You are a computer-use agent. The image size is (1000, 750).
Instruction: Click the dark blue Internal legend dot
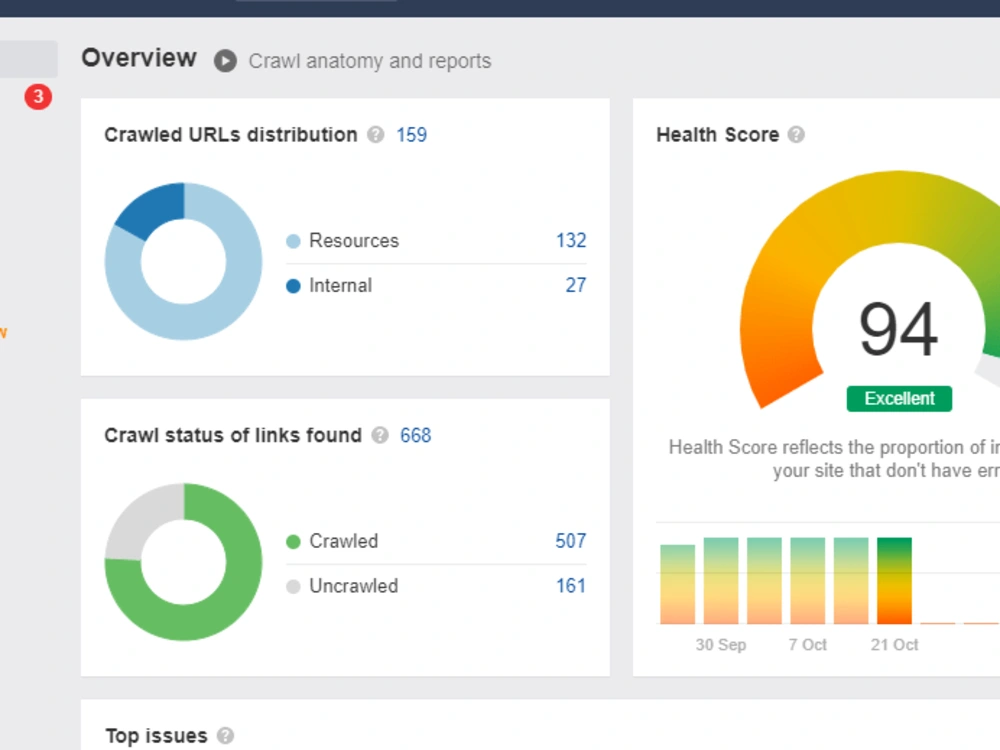point(293,286)
